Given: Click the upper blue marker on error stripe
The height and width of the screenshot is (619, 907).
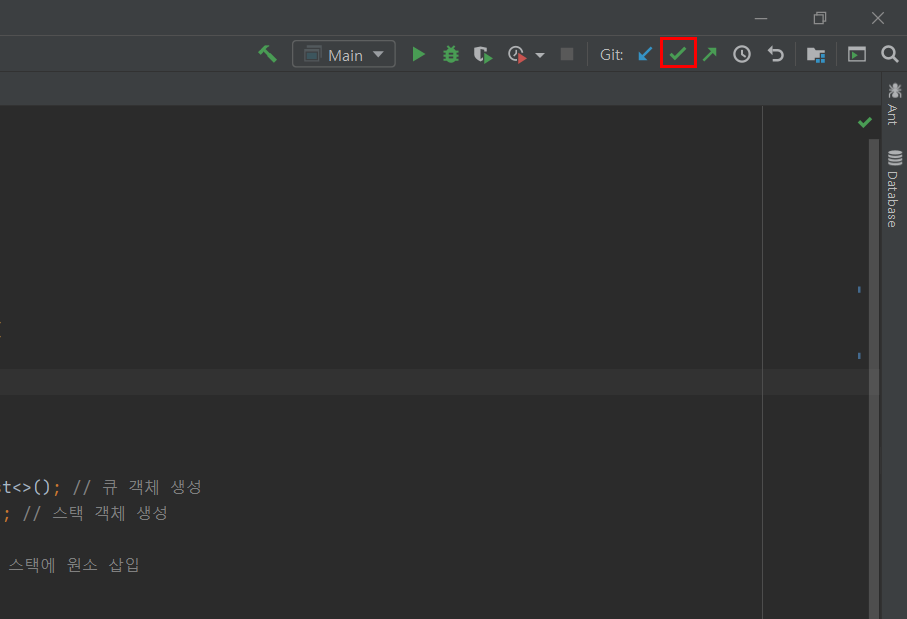Looking at the screenshot, I should pyautogui.click(x=859, y=289).
